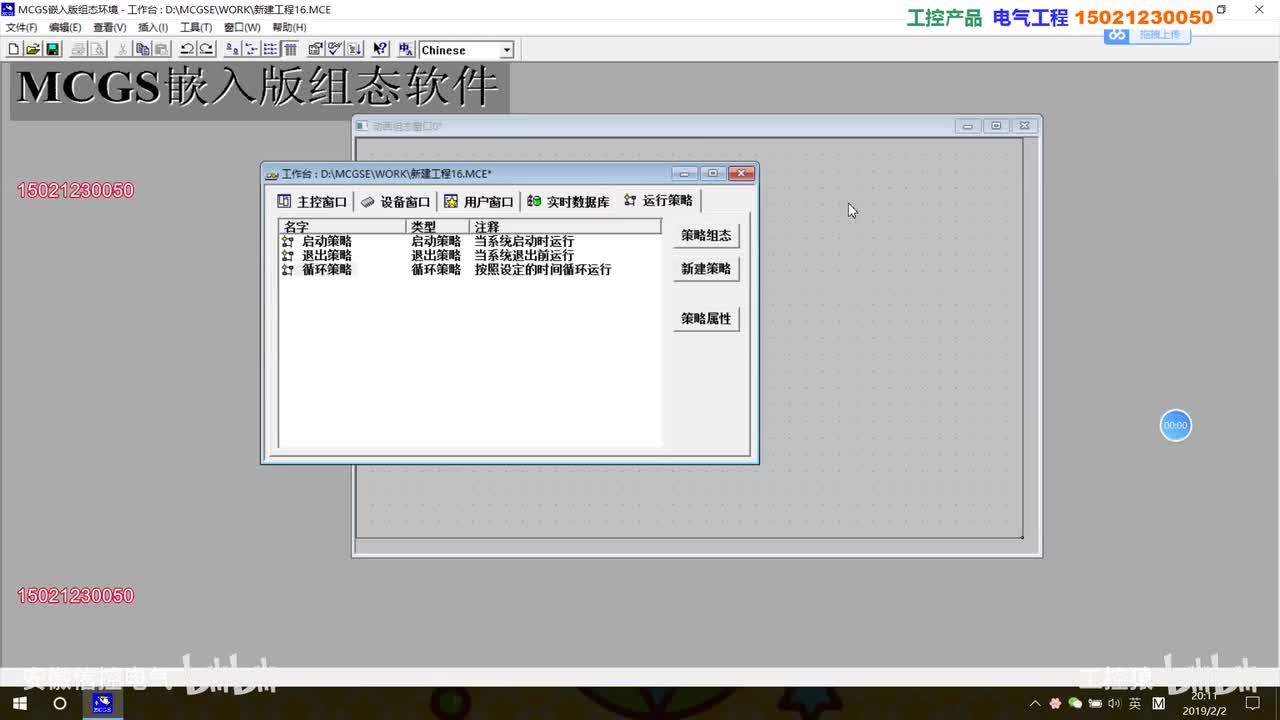Switch to the 实时数据库 tab
Viewport: 1280px width, 720px height.
568,202
